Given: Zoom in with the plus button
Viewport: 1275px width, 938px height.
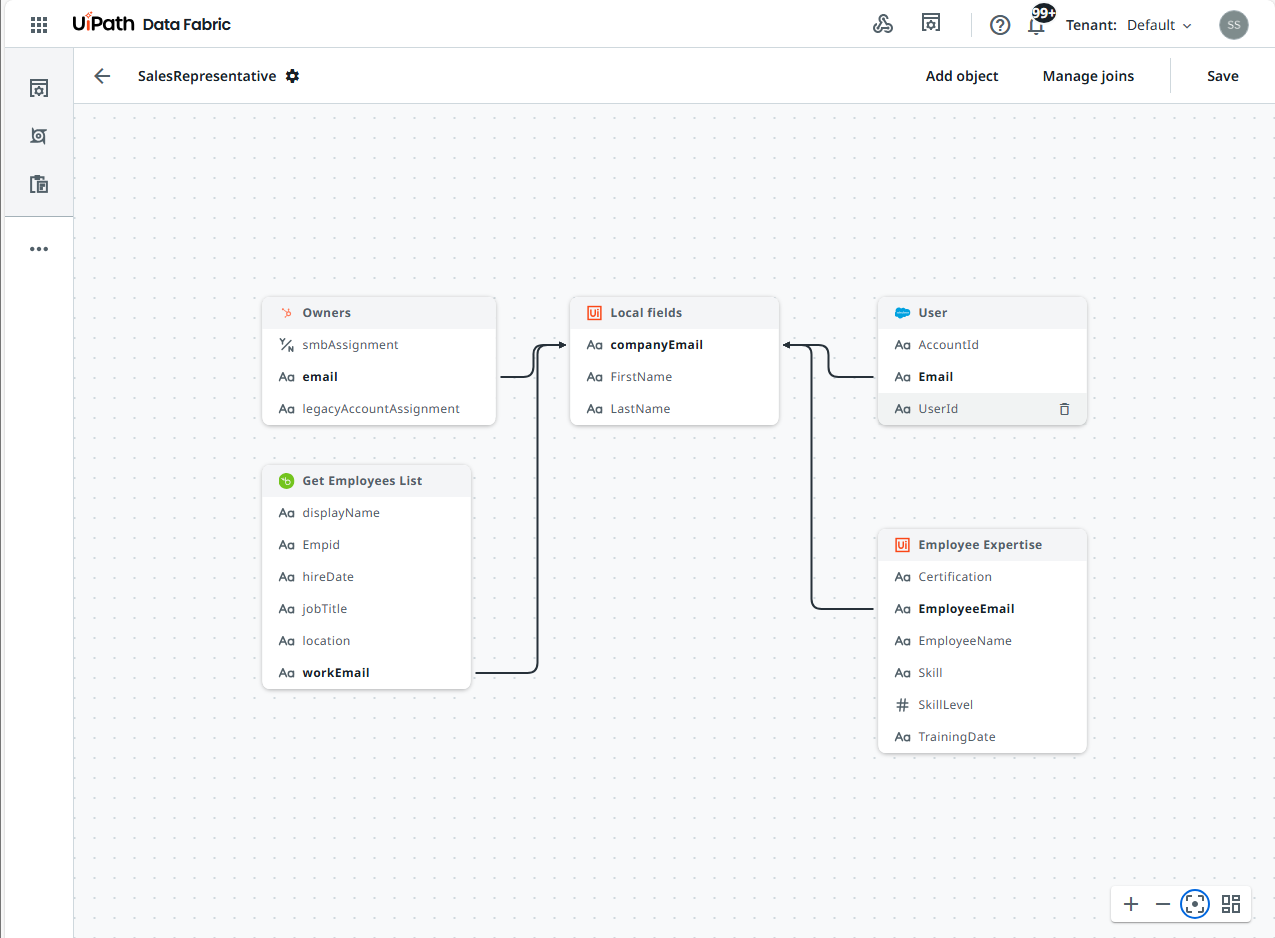Looking at the screenshot, I should tap(1131, 904).
